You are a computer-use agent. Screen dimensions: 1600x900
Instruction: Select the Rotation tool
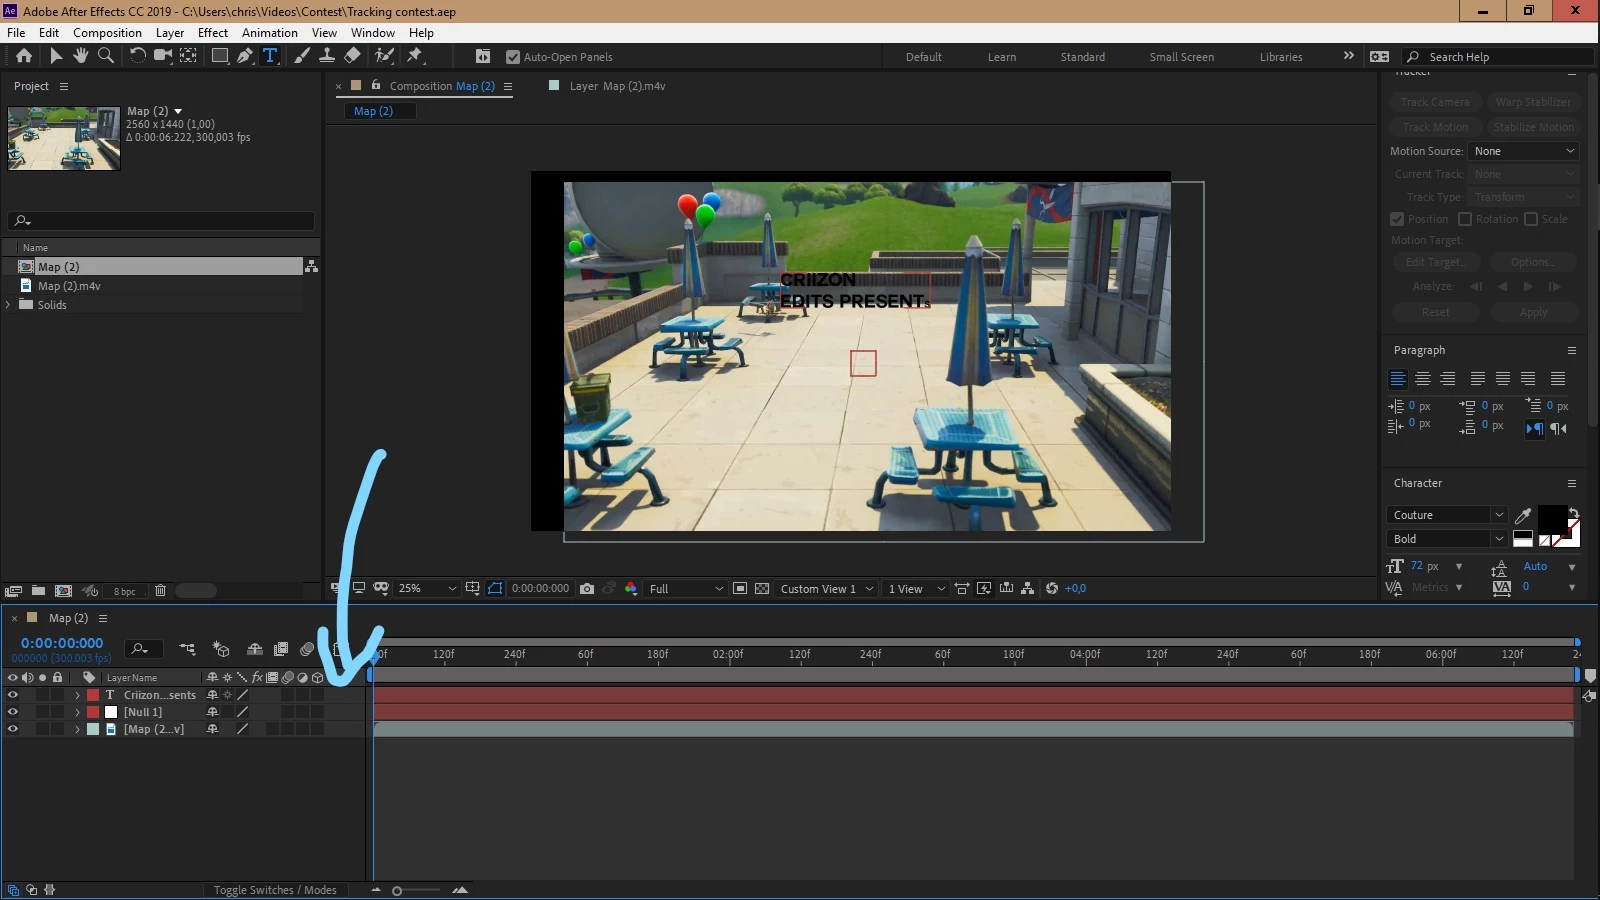click(138, 56)
